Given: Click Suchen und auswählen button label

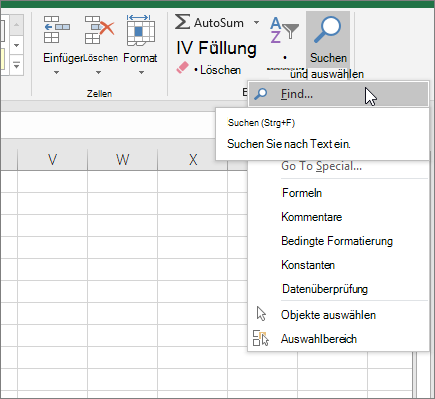Looking at the screenshot, I should (x=327, y=66).
